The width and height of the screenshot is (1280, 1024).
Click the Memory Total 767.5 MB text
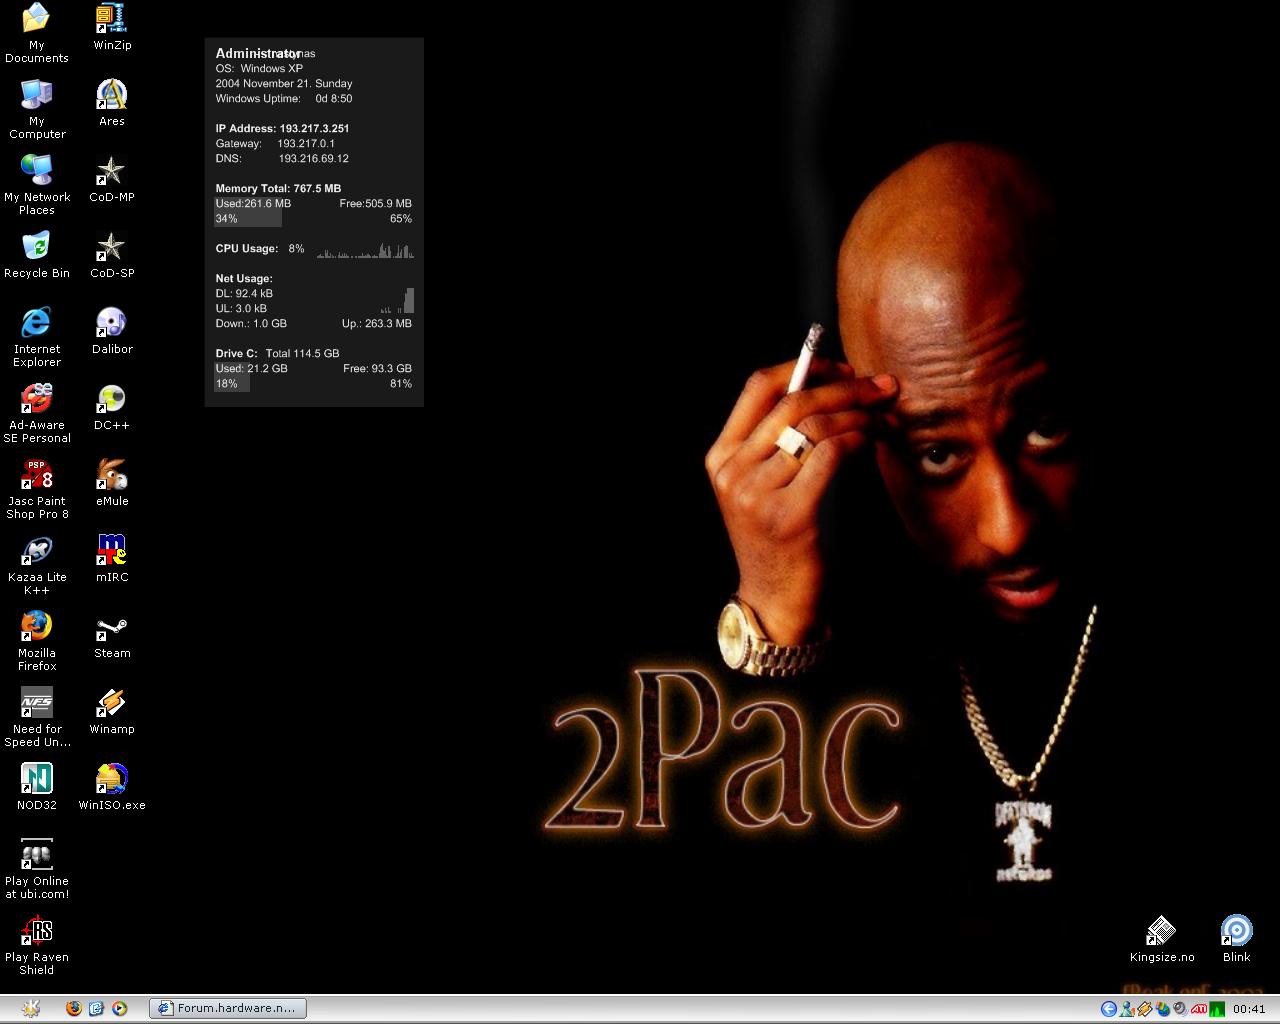coord(278,188)
